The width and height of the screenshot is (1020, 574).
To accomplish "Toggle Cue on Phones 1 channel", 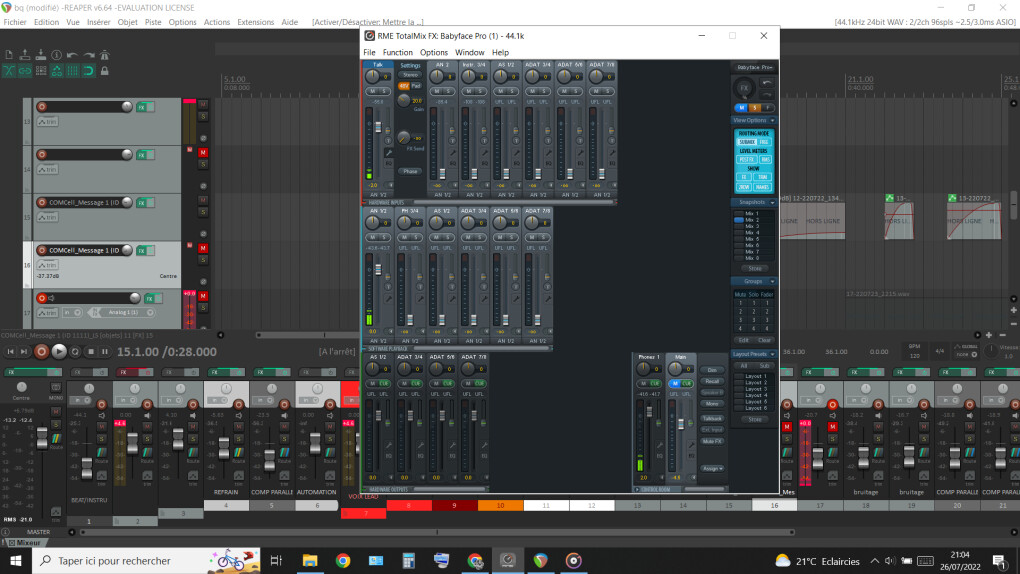I will coord(654,383).
